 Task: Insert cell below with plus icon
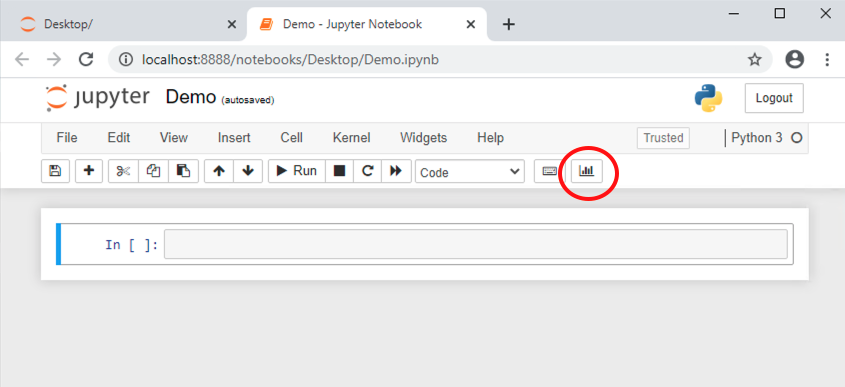click(89, 171)
